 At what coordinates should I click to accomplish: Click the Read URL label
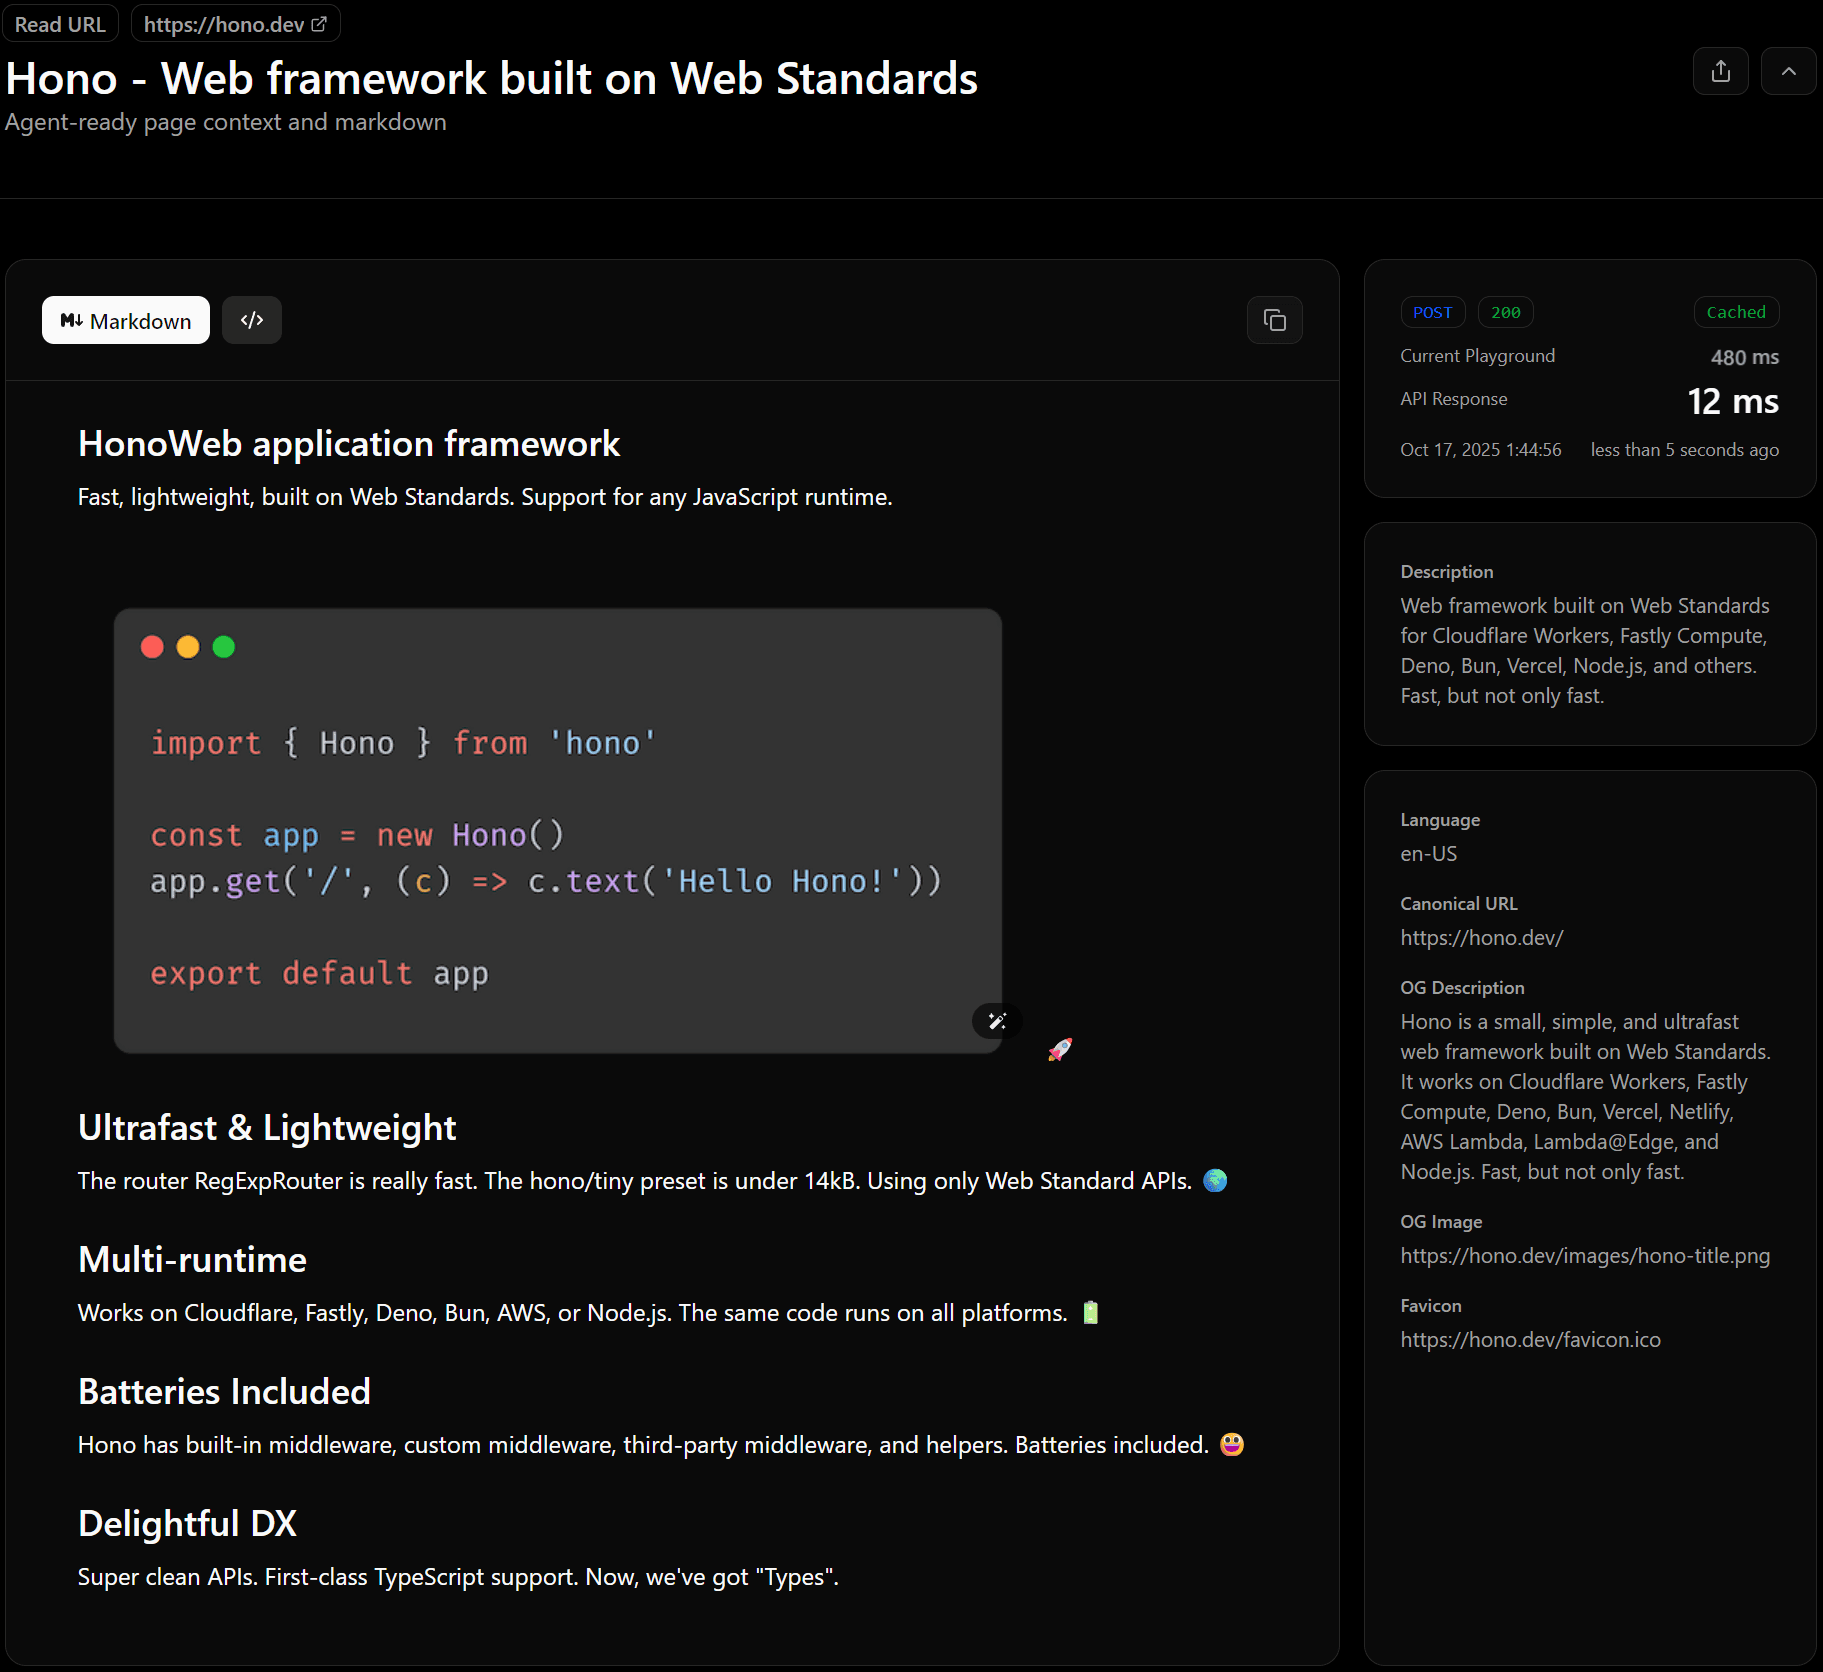click(x=60, y=22)
